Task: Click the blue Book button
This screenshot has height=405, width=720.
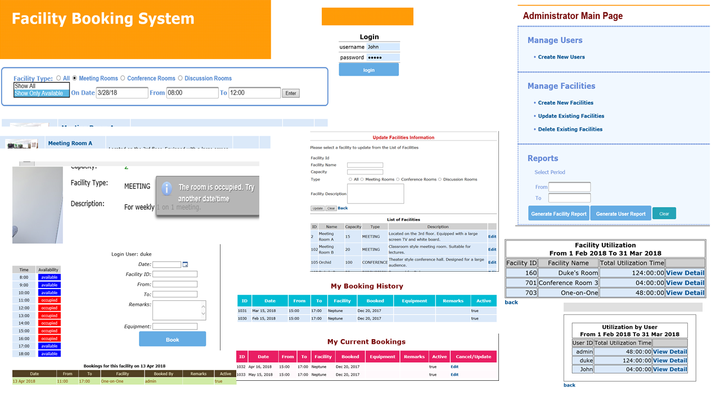Action: point(172,339)
